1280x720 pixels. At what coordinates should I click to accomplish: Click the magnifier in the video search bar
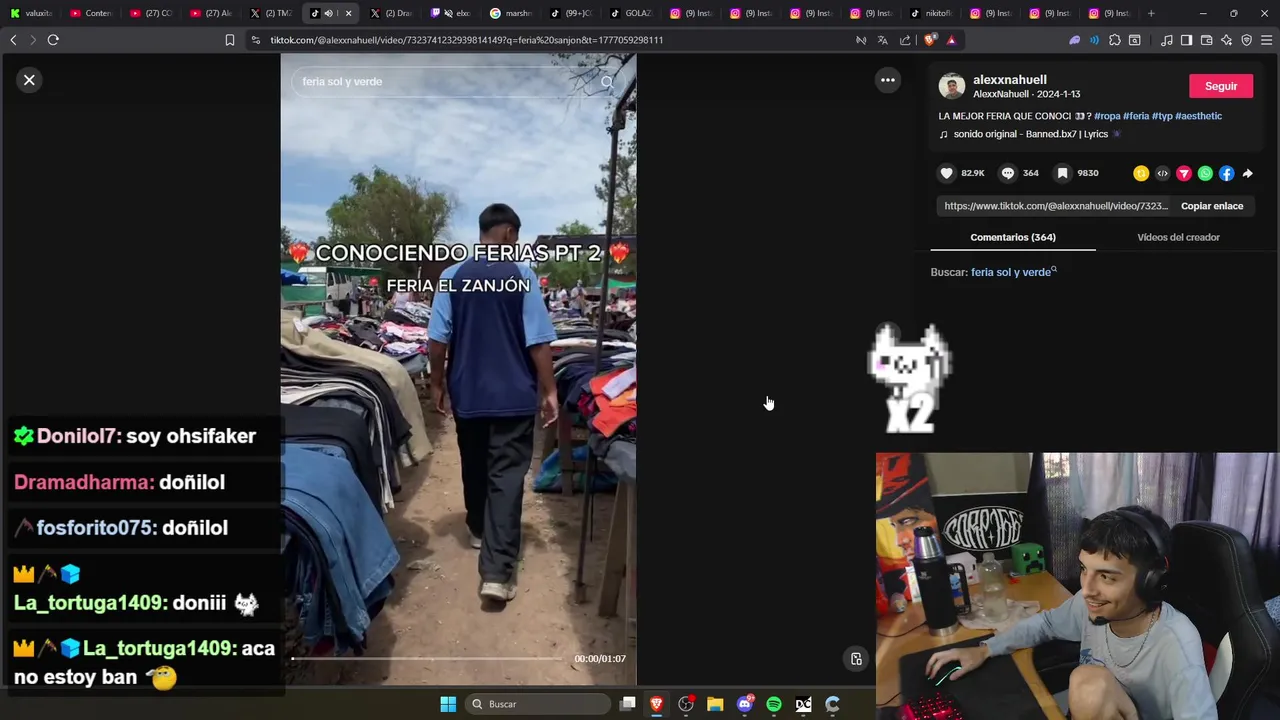607,82
